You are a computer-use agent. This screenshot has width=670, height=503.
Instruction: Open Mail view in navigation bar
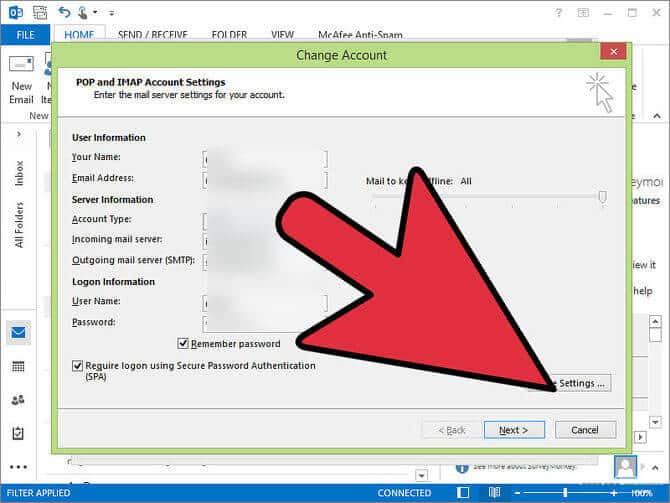(x=19, y=332)
